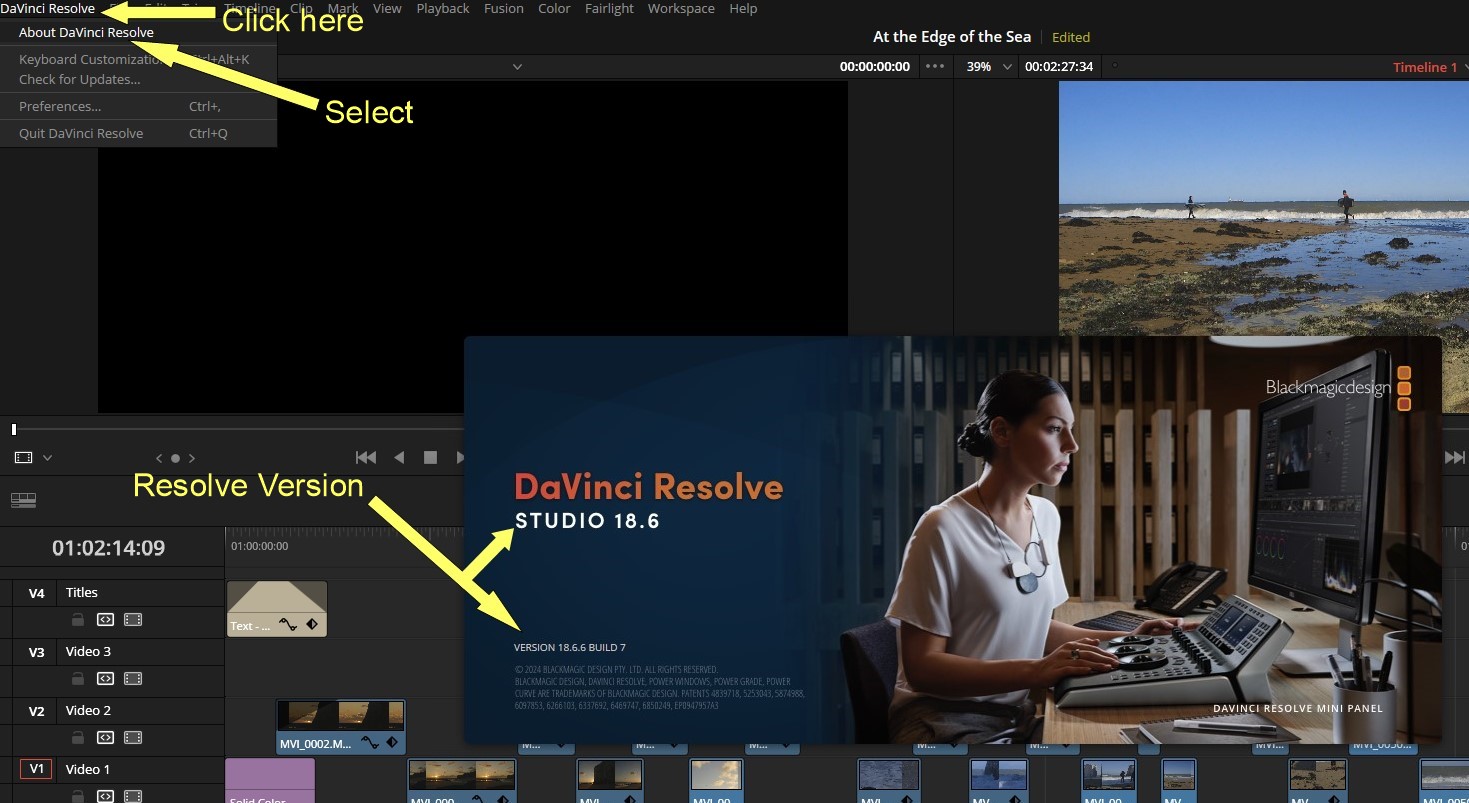
Task: Click the jog center dot control
Action: tap(175, 458)
